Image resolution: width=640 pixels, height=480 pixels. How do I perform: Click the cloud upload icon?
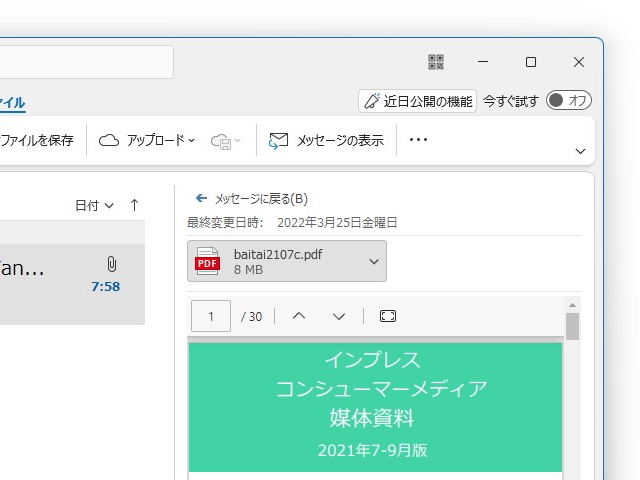click(109, 140)
